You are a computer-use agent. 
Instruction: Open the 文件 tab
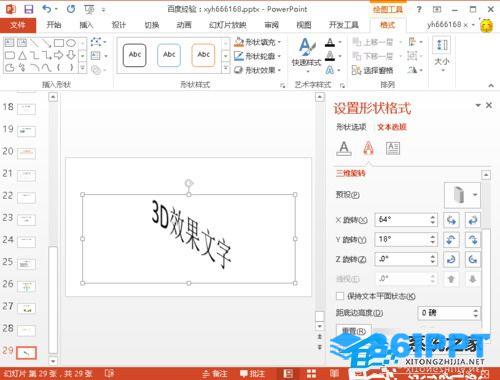(18, 25)
